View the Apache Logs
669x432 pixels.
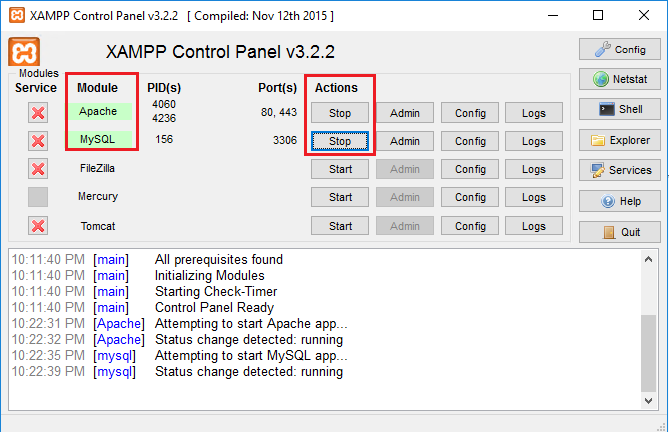tap(534, 113)
